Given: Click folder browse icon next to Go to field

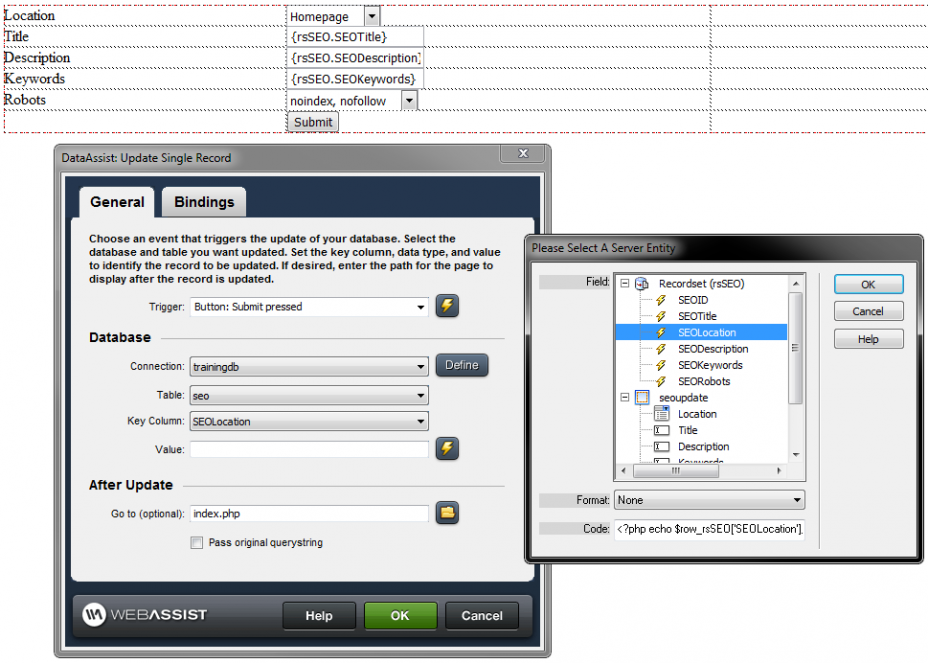Looking at the screenshot, I should [x=447, y=513].
